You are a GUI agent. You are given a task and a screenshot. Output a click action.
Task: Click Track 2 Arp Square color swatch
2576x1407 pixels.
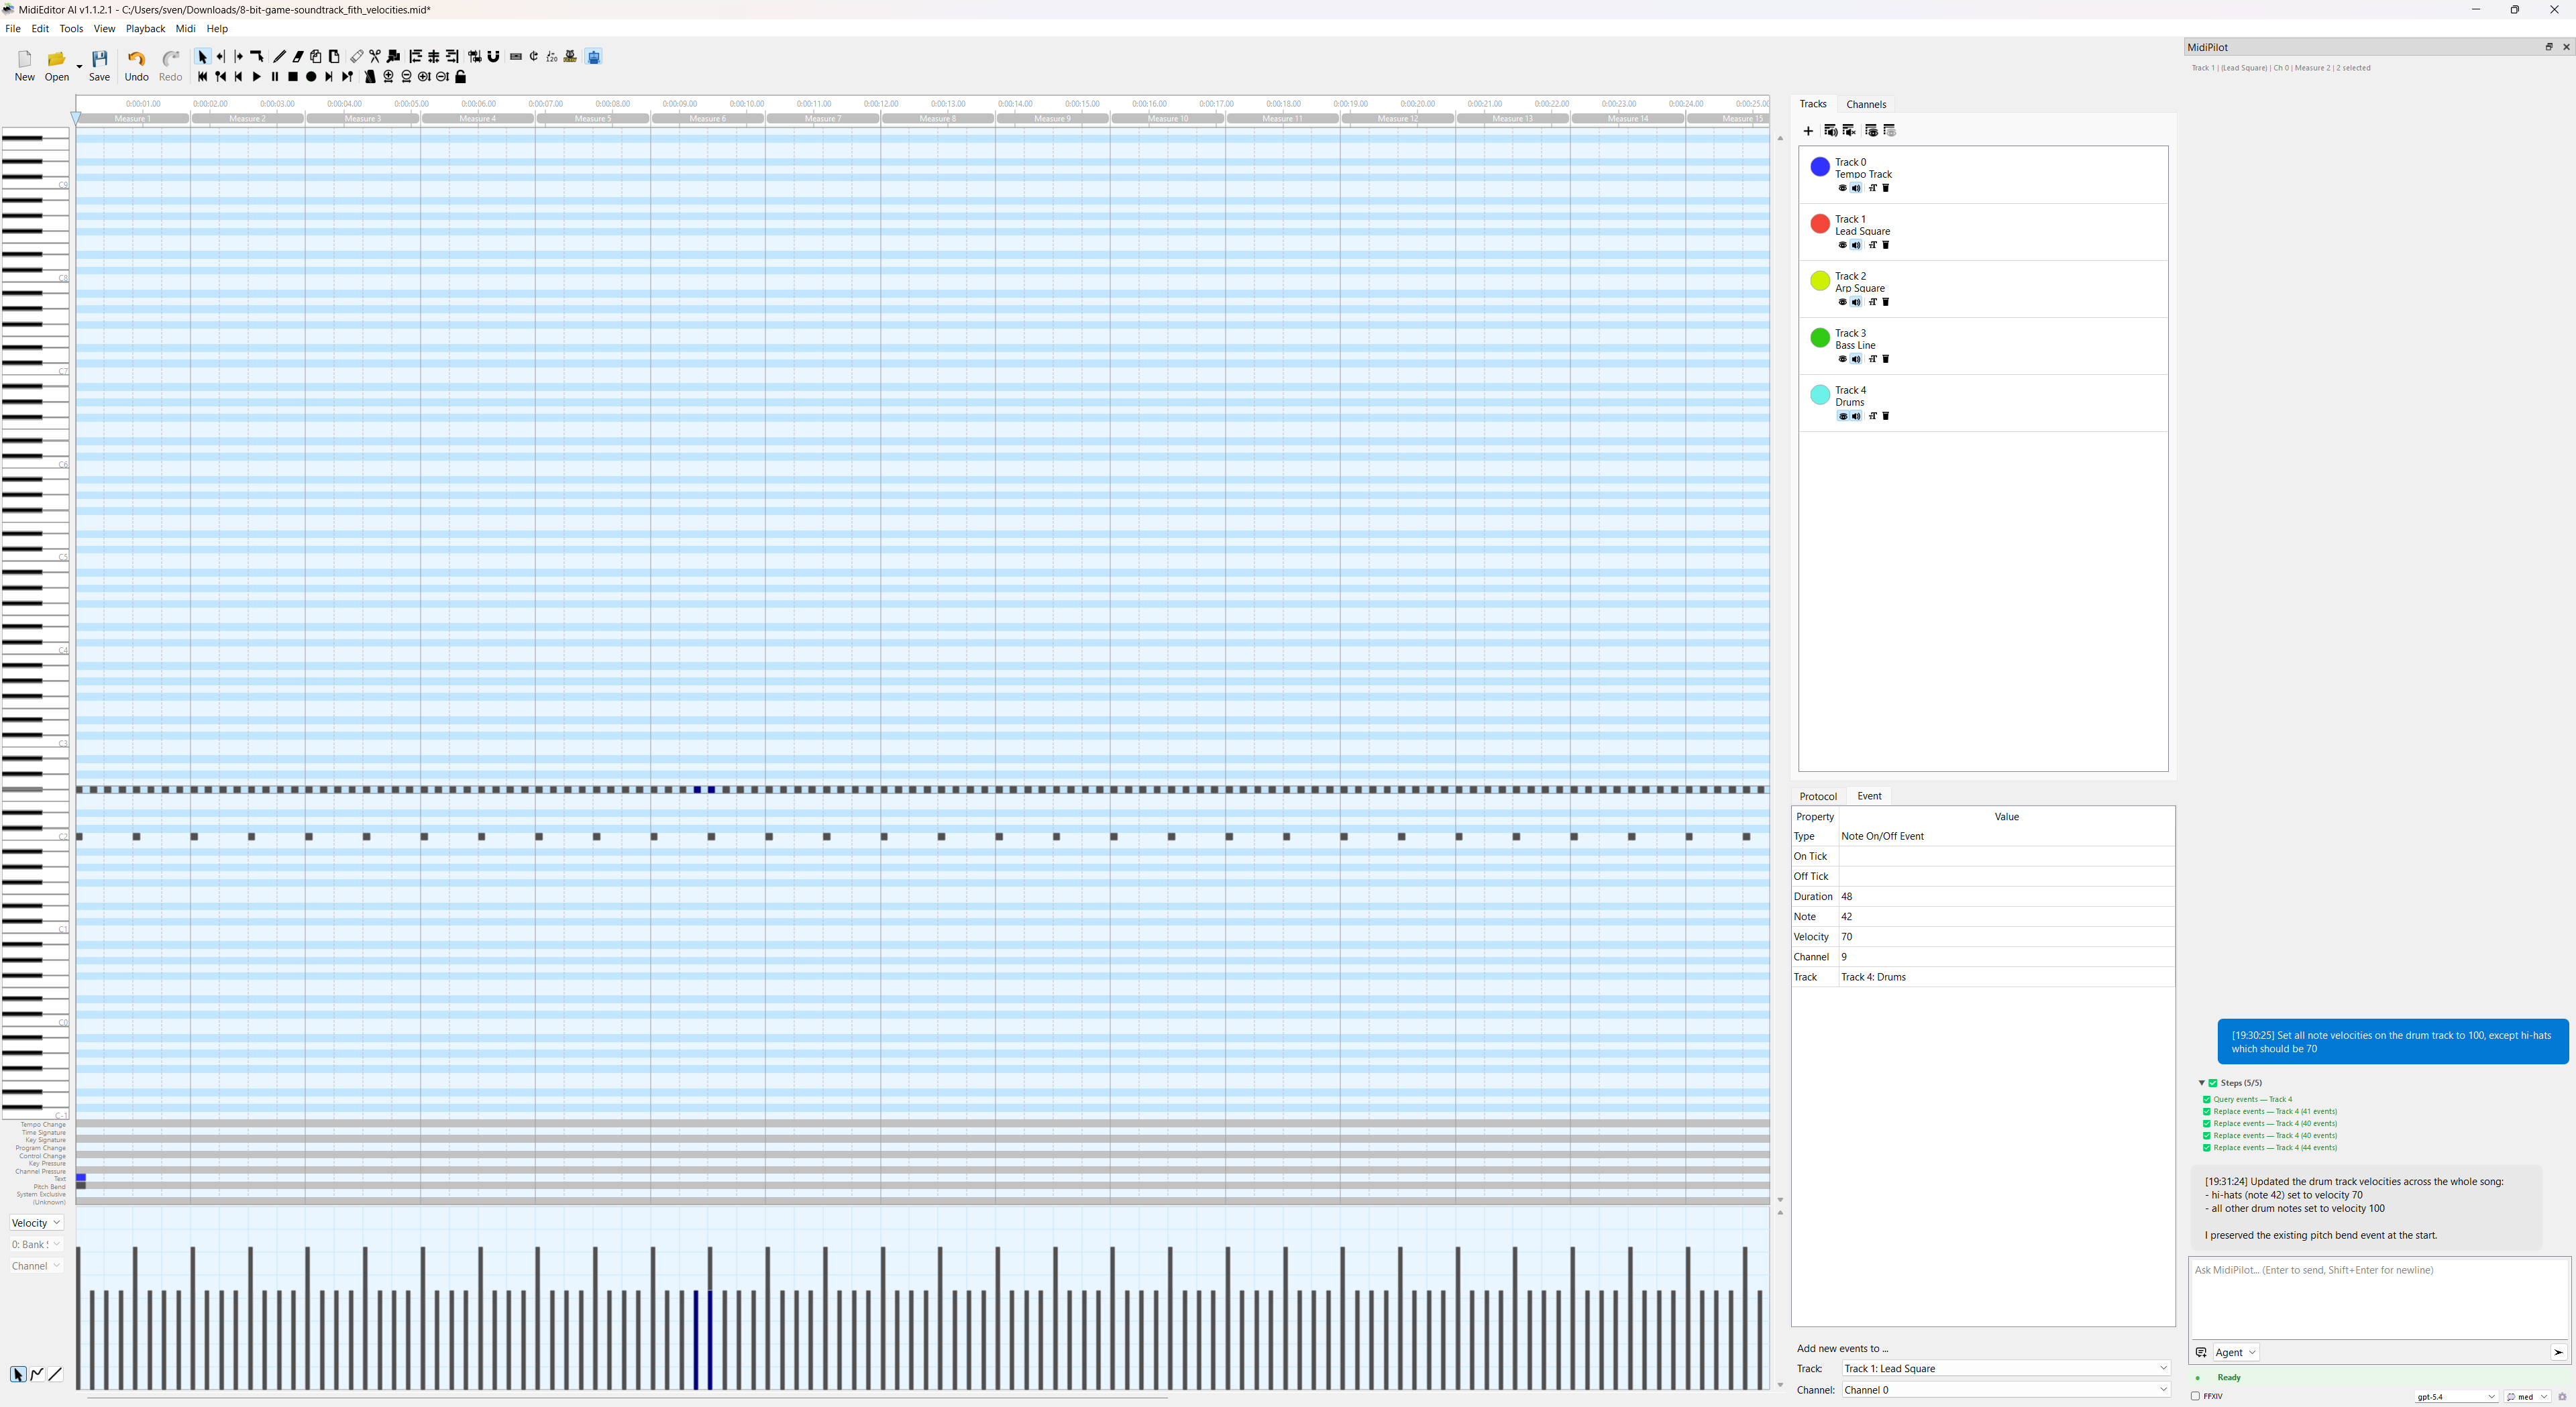pos(1820,281)
